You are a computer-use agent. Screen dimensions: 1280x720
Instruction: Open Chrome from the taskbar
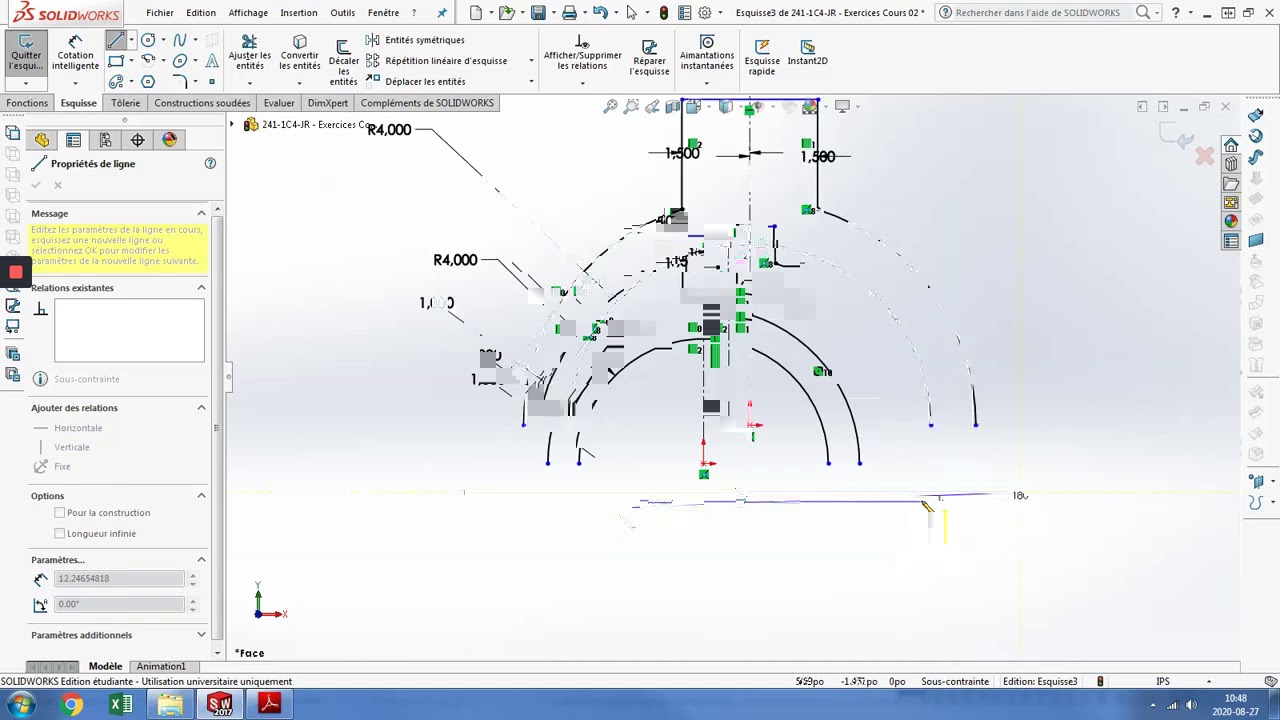click(x=71, y=705)
